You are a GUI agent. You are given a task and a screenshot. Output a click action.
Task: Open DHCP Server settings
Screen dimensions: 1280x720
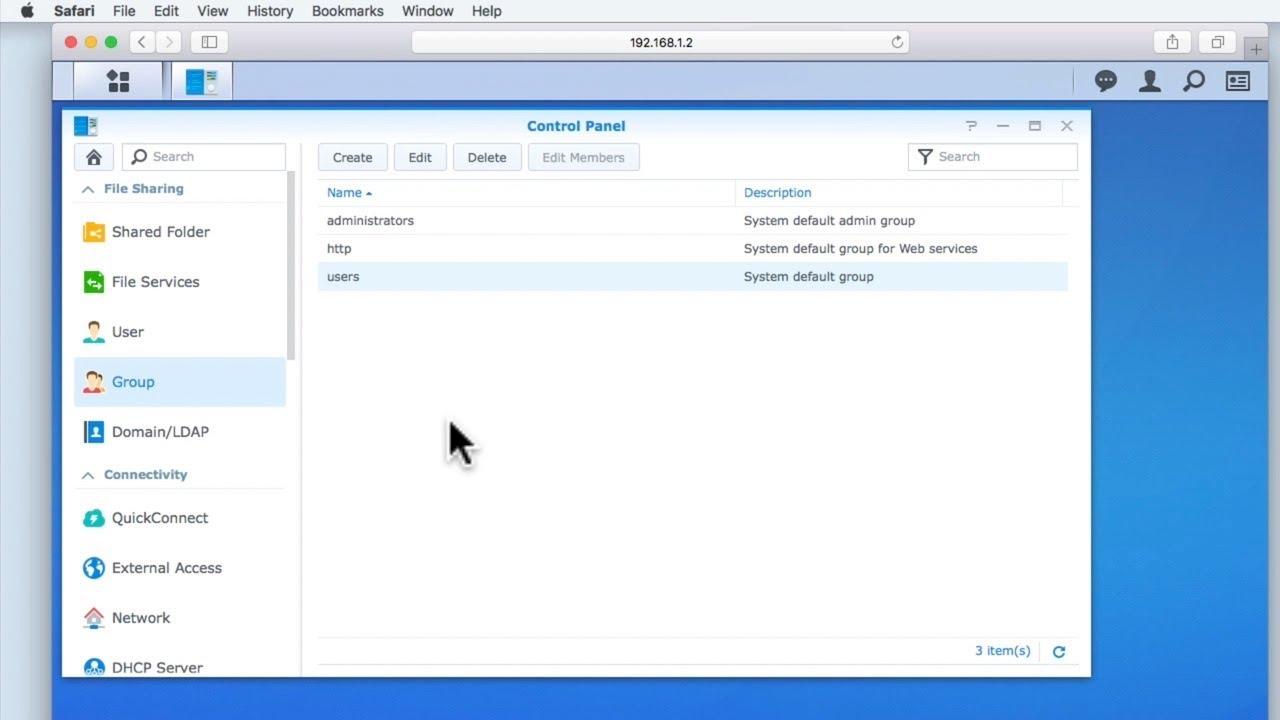point(180,666)
